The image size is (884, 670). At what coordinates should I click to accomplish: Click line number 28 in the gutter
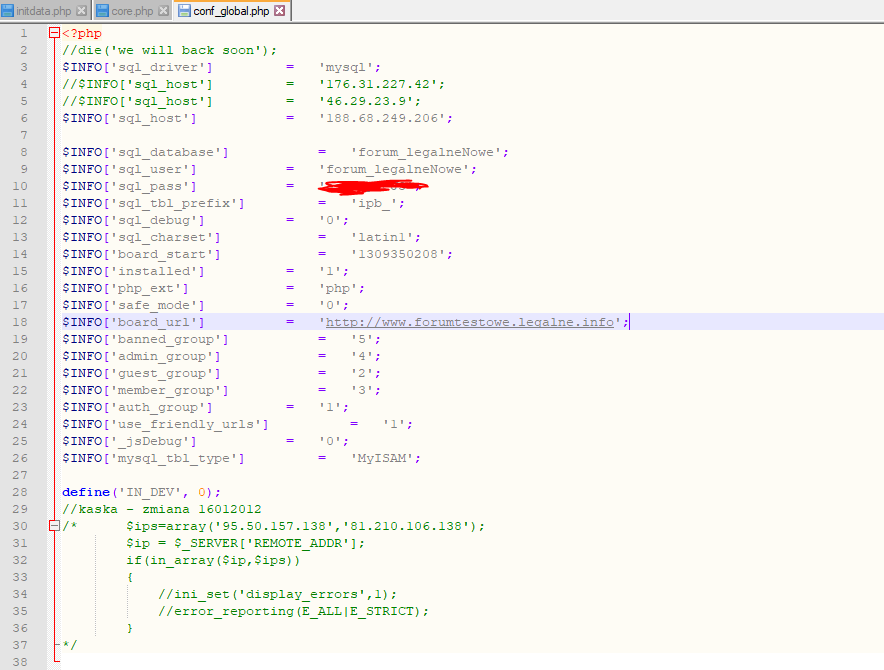21,492
